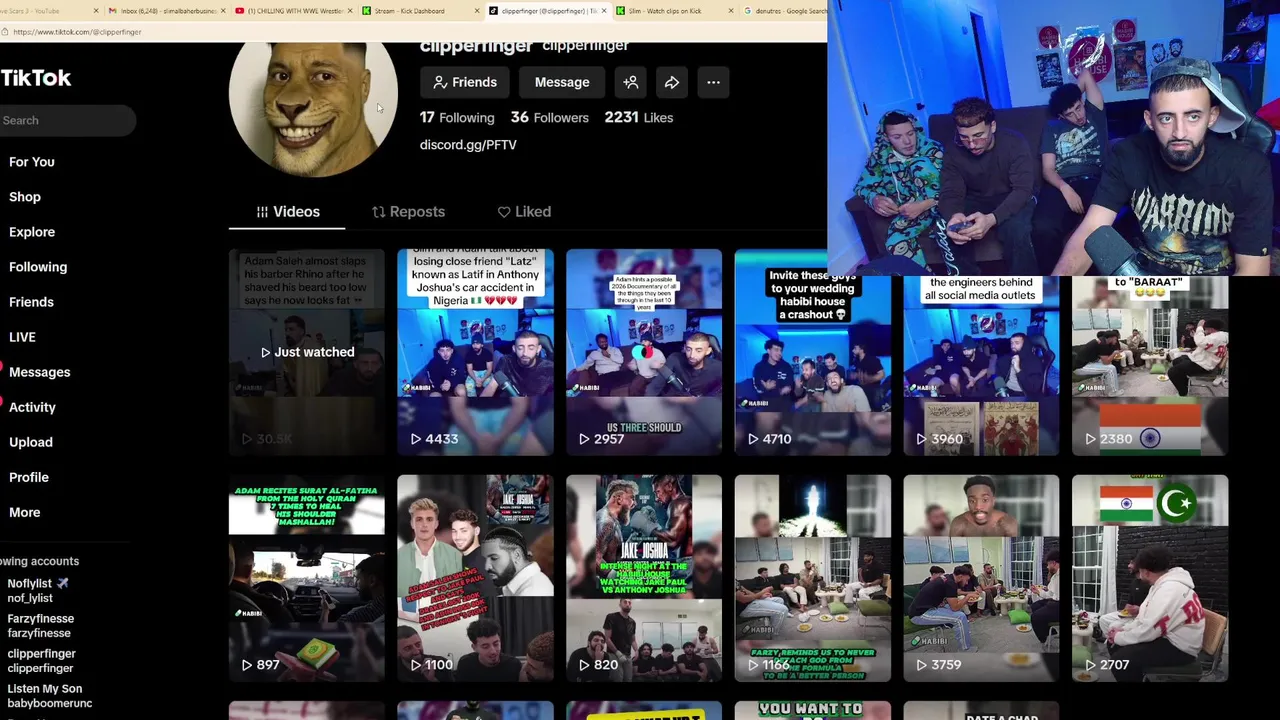The image size is (1280, 720).
Task: Open video with 4433 views
Action: 475,352
